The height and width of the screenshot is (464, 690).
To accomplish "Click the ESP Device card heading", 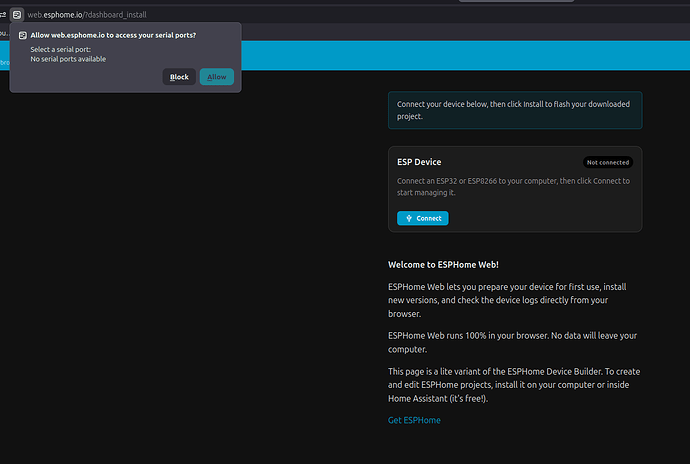I will pos(419,162).
